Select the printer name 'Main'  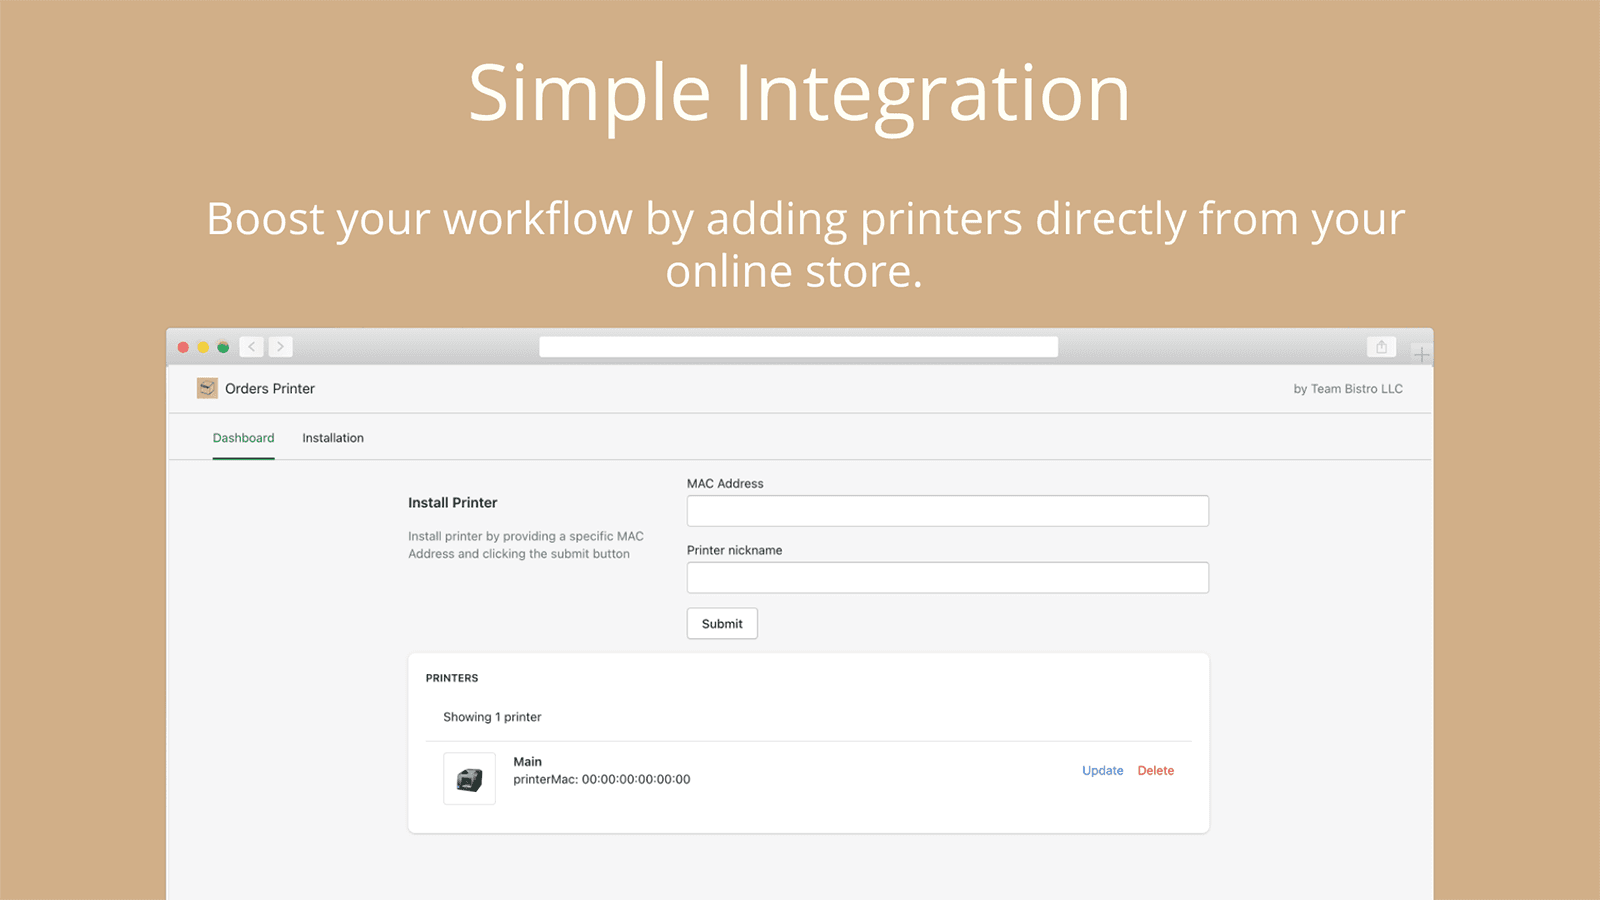point(527,762)
